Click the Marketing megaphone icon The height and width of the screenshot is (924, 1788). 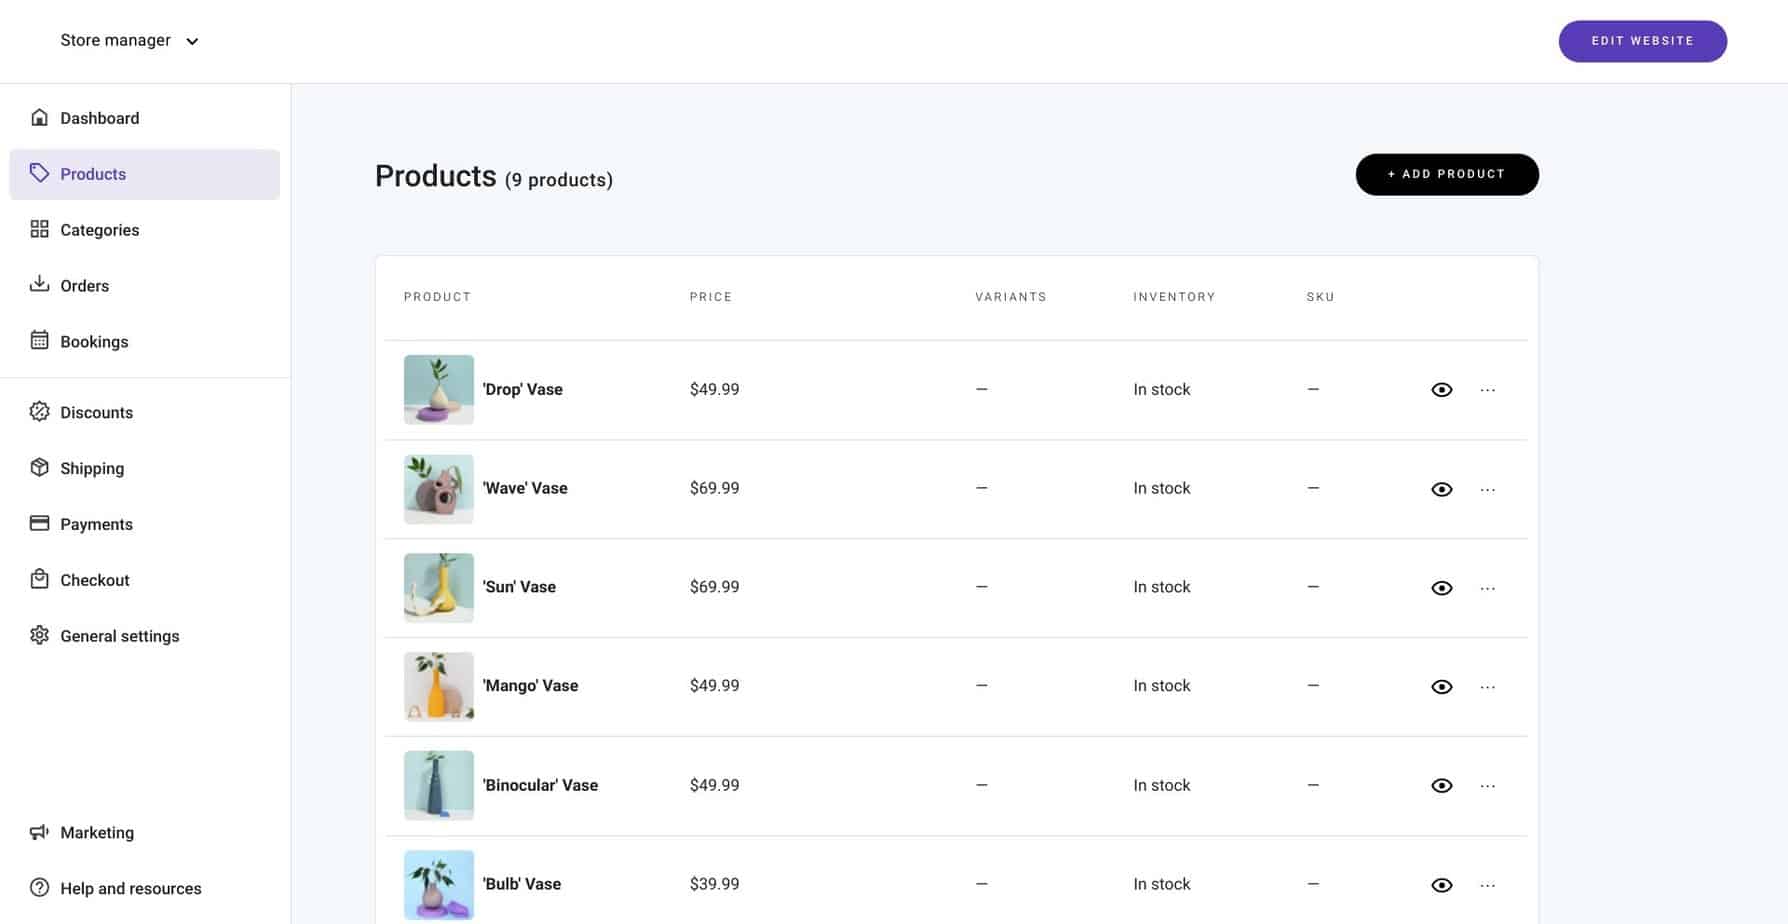[39, 832]
